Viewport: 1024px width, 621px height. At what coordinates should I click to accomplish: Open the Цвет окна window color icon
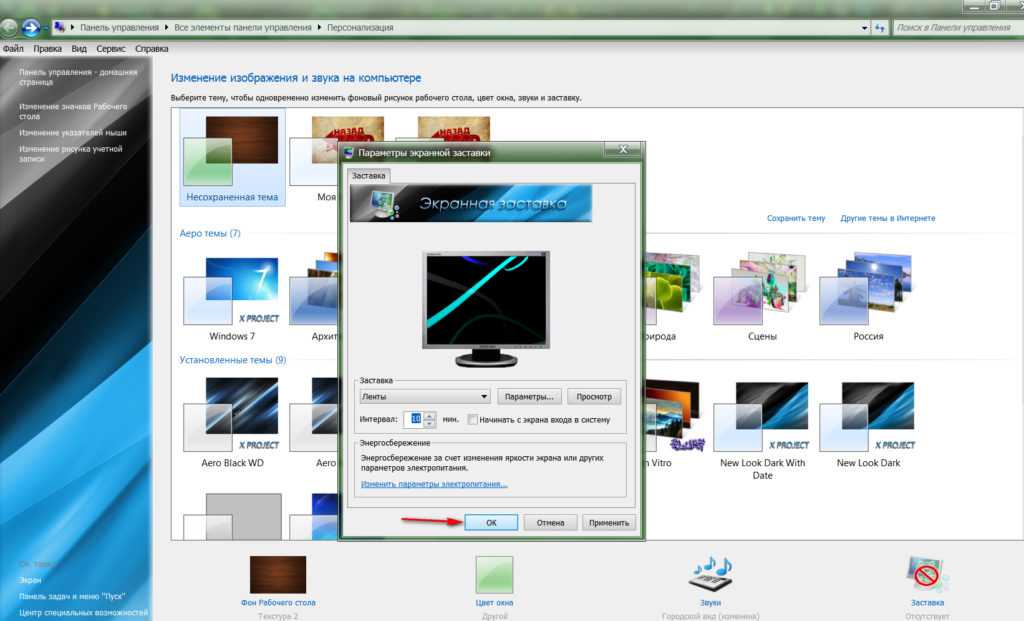494,575
